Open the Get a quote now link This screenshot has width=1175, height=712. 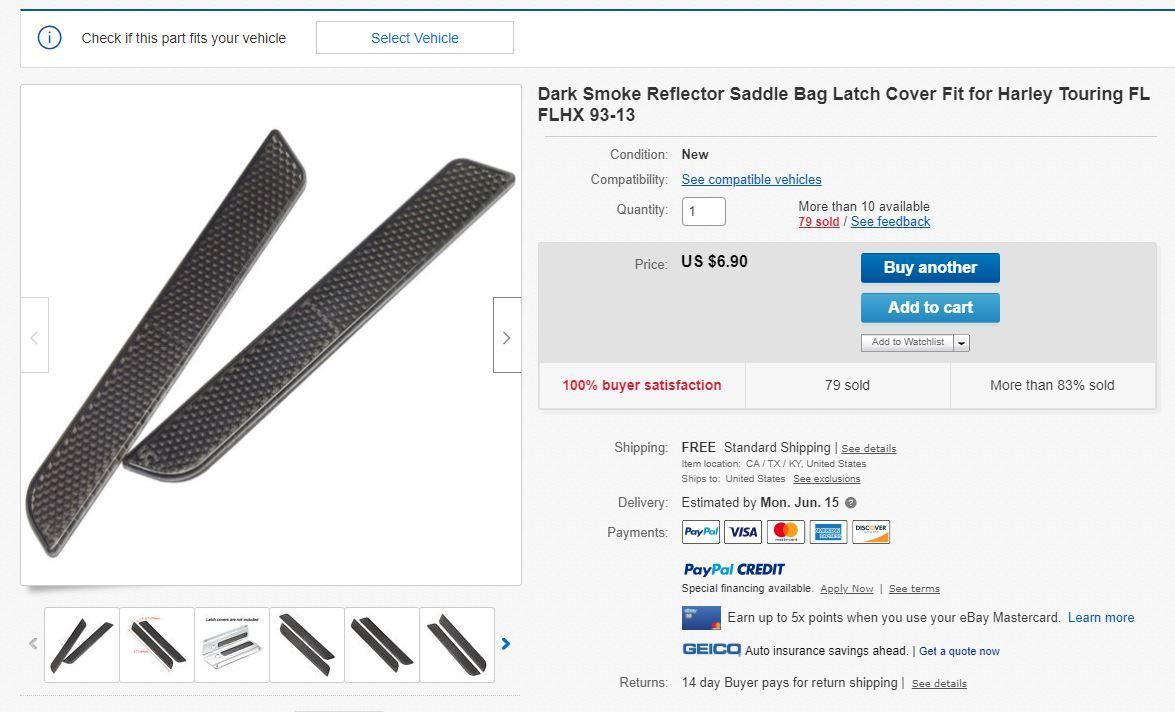click(x=959, y=651)
